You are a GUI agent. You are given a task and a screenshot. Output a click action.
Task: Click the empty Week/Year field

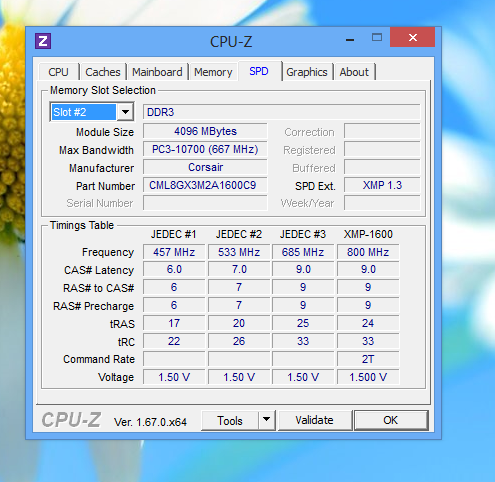click(382, 203)
